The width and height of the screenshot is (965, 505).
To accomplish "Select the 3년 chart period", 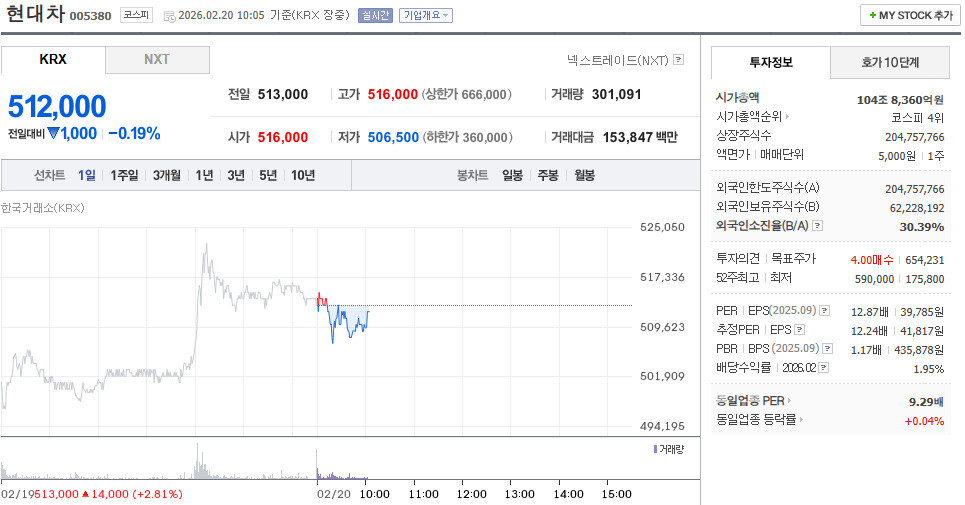I will tap(236, 175).
